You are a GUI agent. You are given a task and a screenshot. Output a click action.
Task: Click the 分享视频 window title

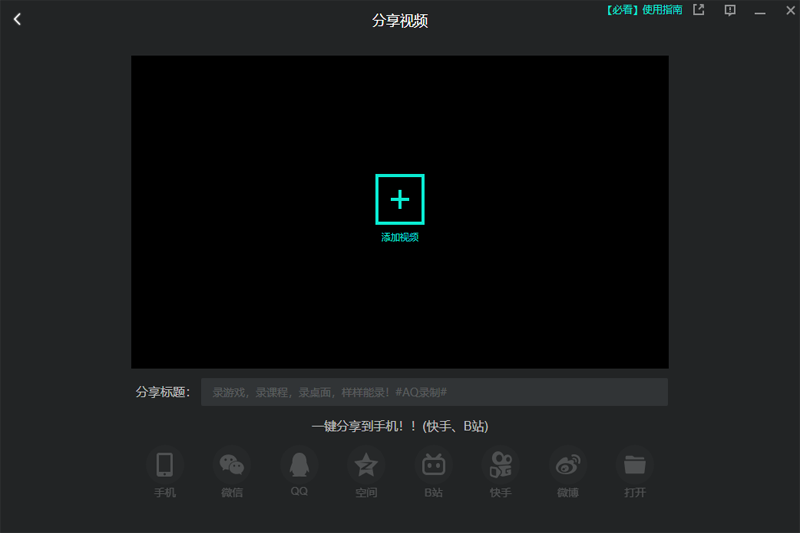pos(400,20)
